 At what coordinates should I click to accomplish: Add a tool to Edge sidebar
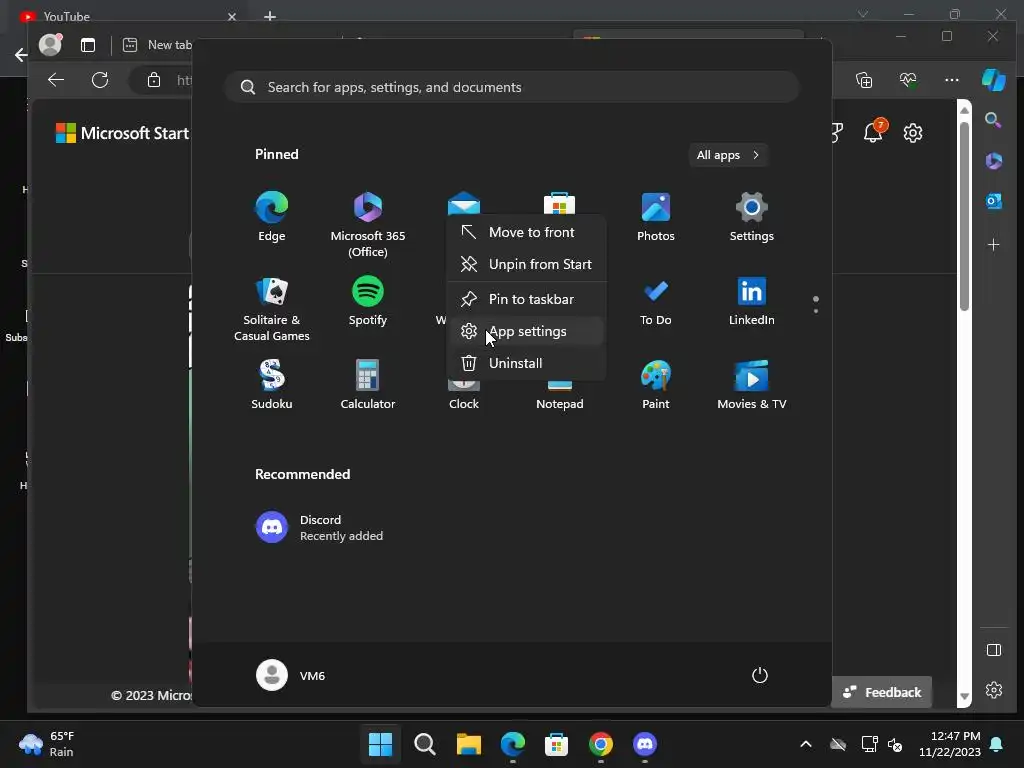click(x=993, y=245)
